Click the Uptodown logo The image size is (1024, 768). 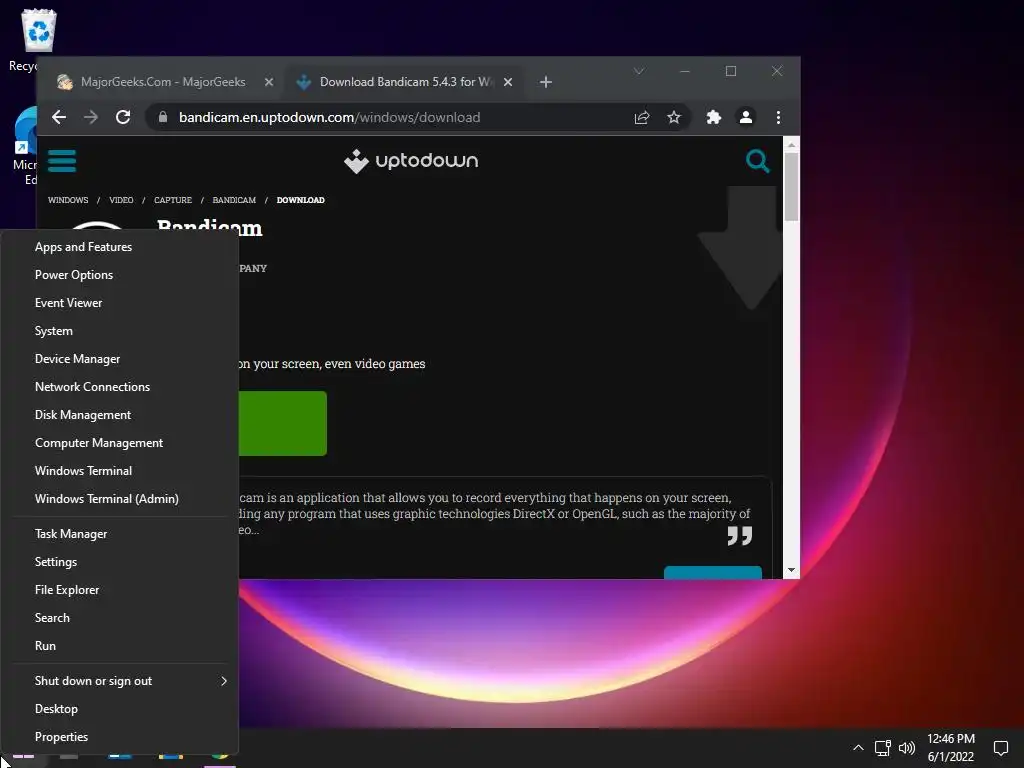tap(411, 161)
